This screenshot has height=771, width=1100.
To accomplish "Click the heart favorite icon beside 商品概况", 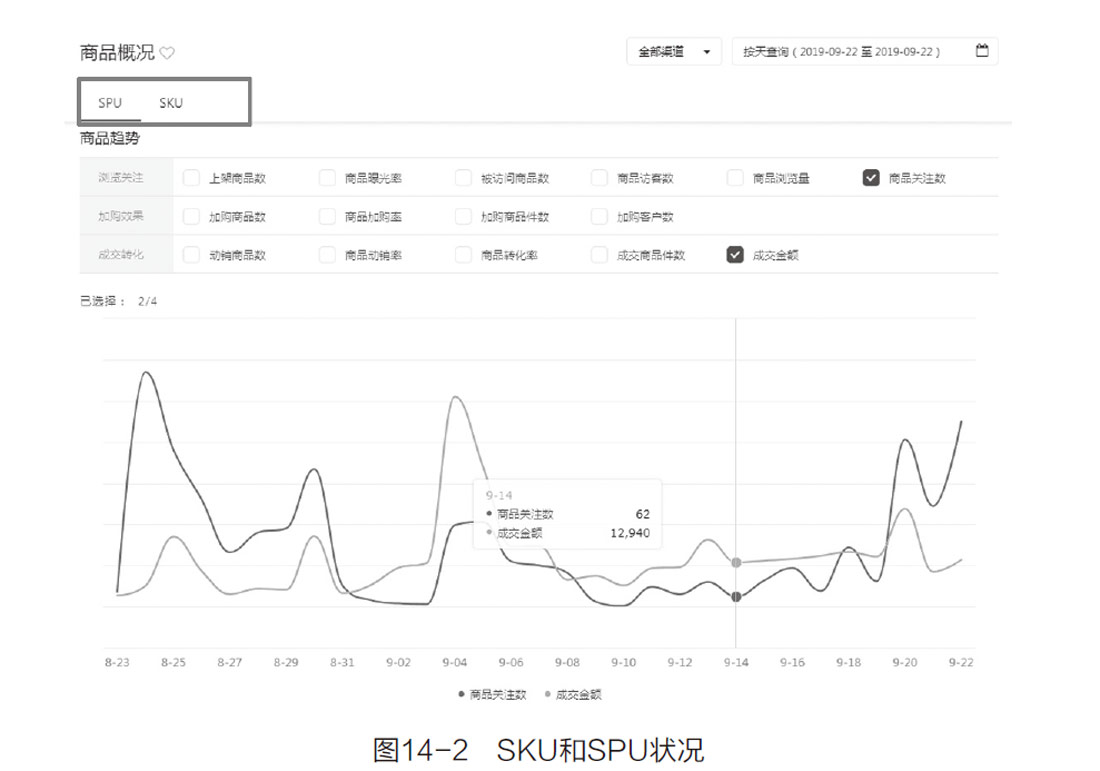I will [167, 53].
